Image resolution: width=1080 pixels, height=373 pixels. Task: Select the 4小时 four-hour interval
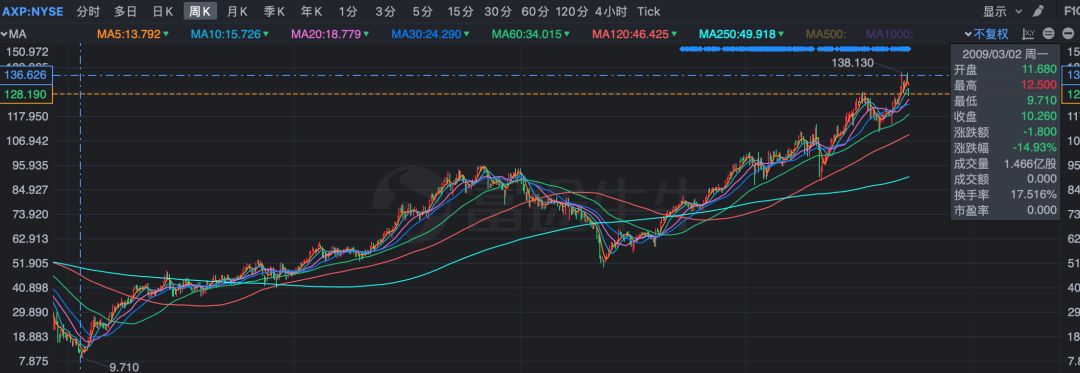[611, 12]
